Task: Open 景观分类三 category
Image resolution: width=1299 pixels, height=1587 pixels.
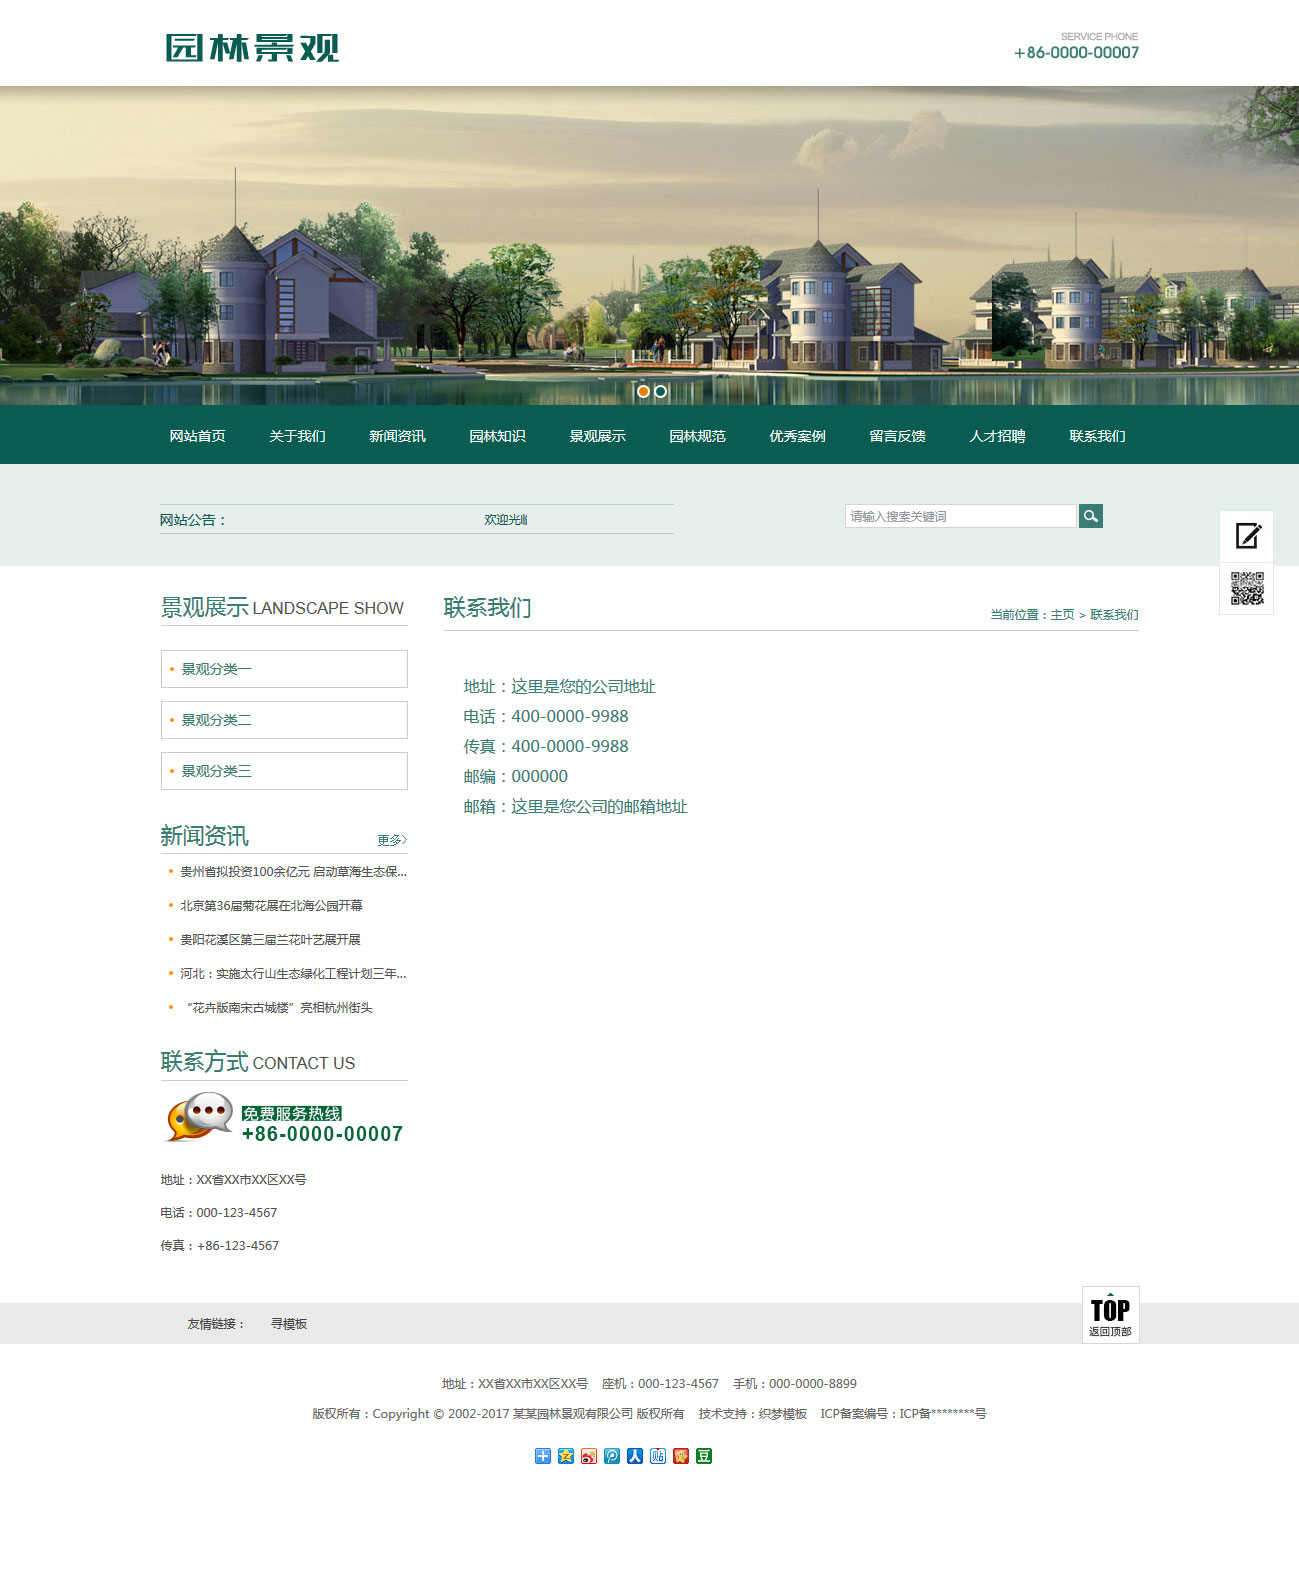Action: point(216,771)
